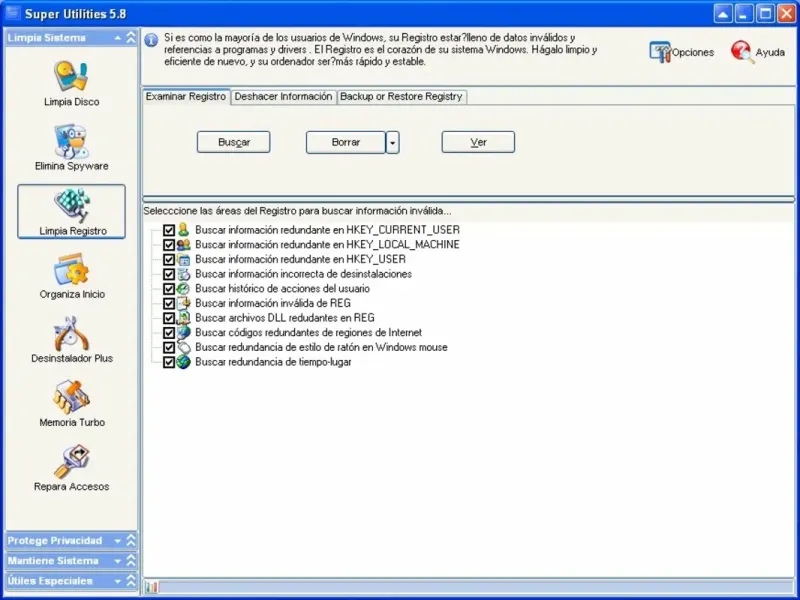
Task: Select the Útiles Especiales header label
Action: point(50,581)
